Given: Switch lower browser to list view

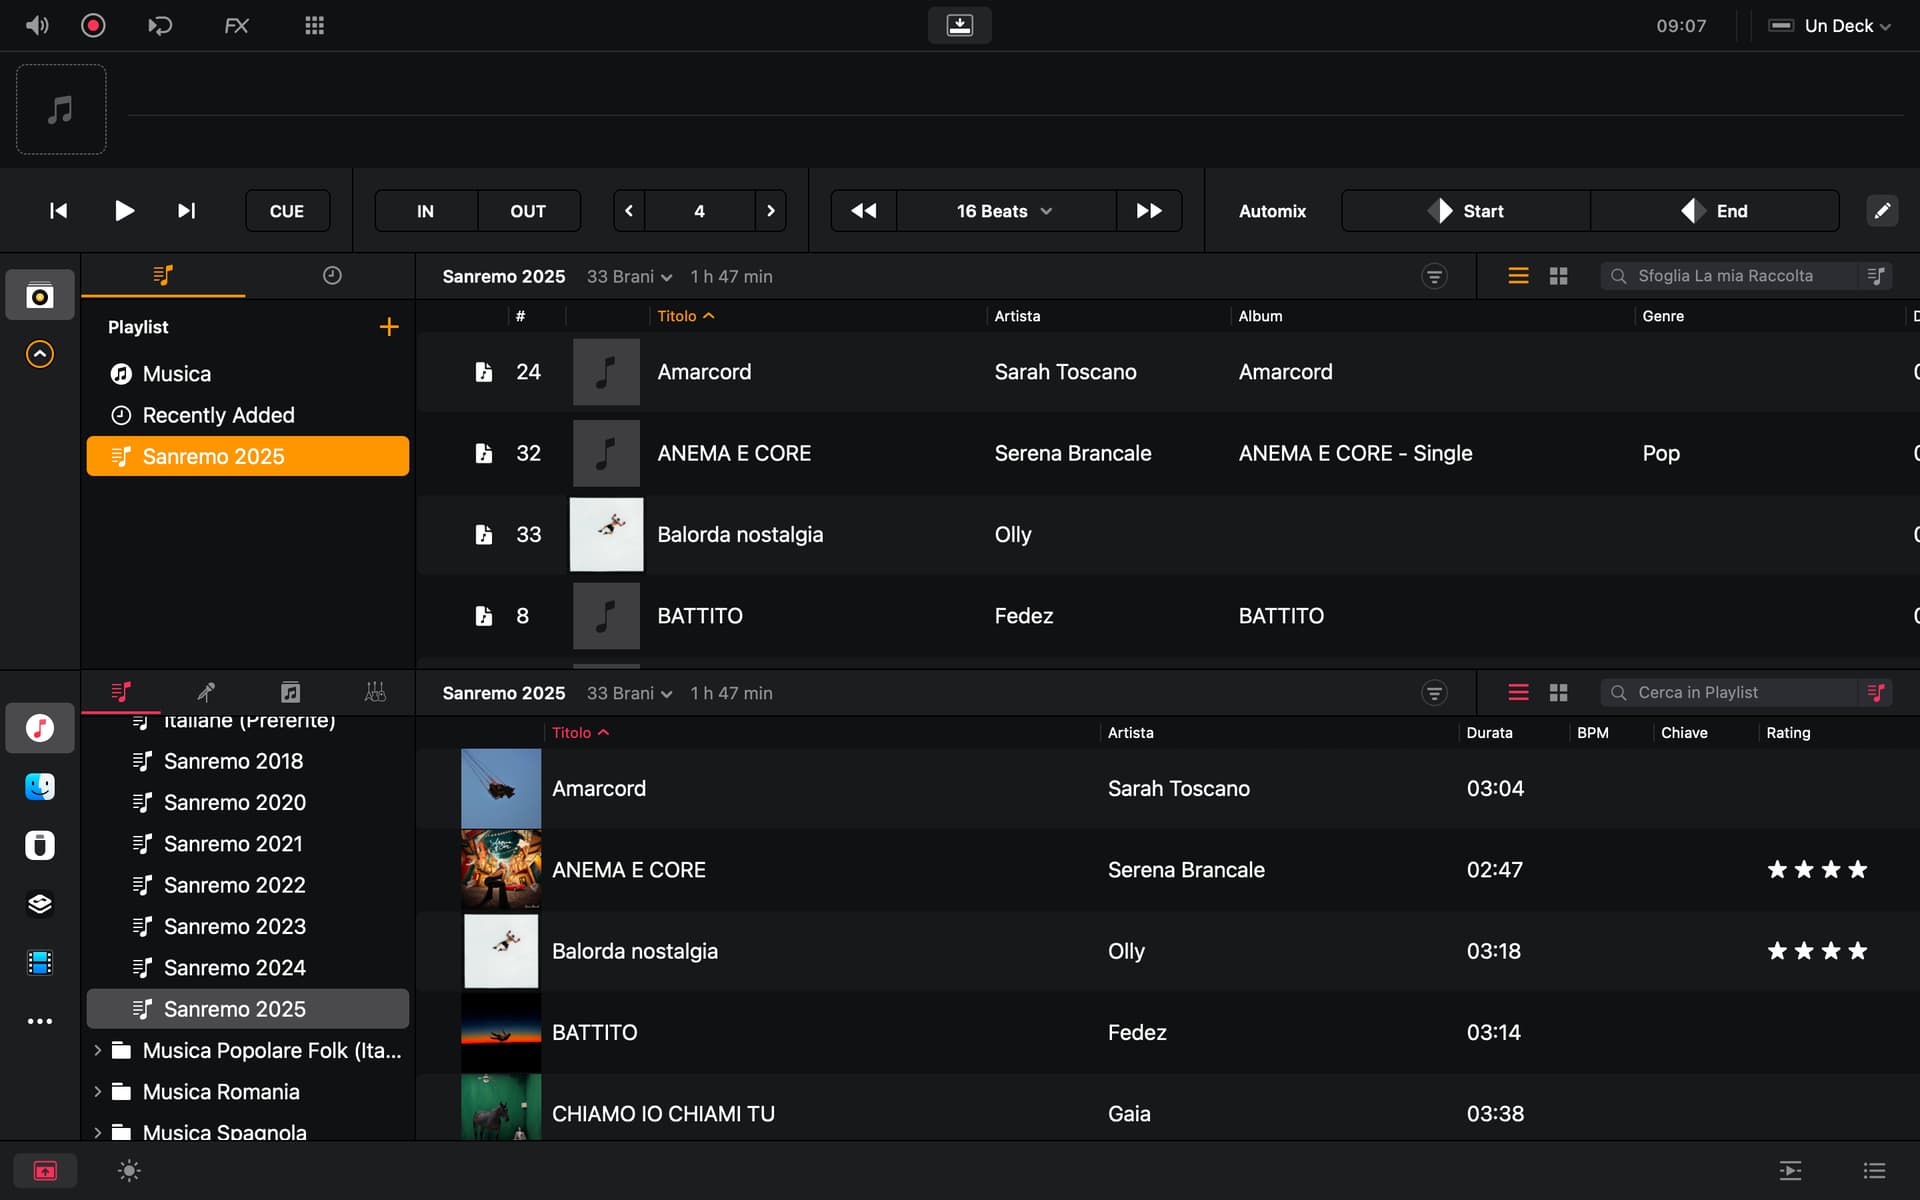Looking at the screenshot, I should coord(1518,693).
